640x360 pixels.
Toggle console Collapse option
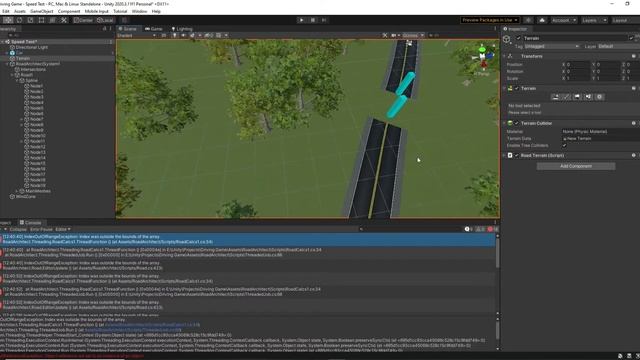click(18, 229)
